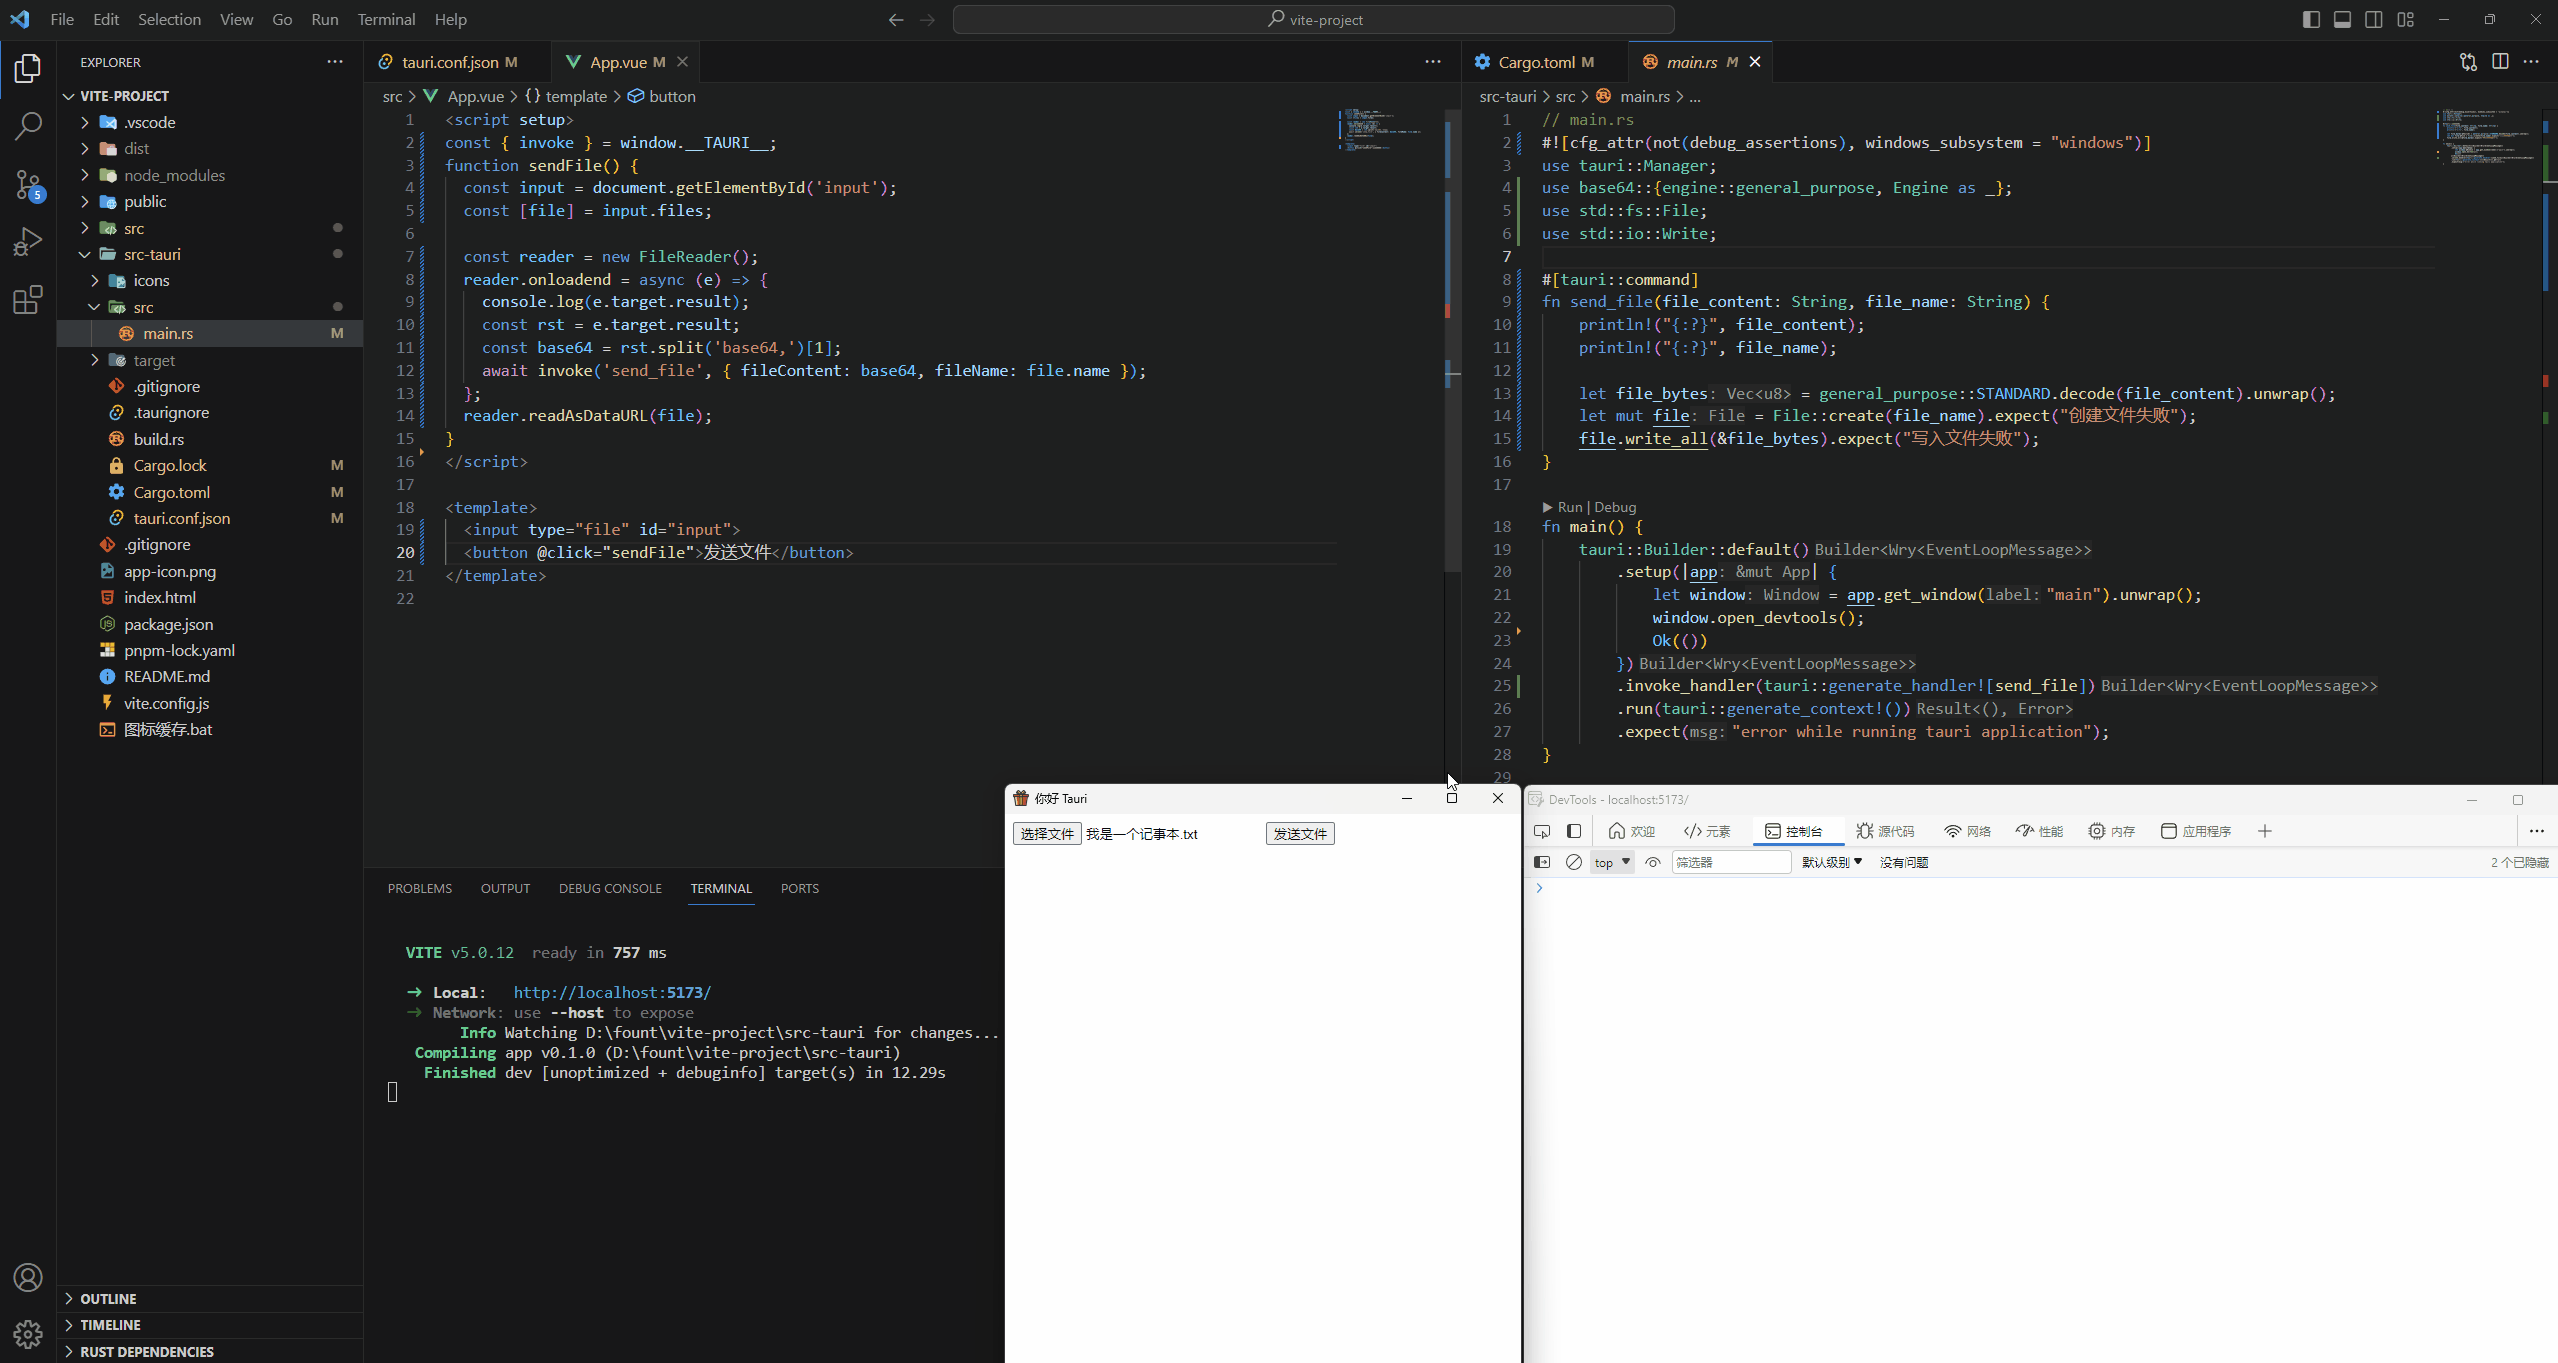Viewport: 2558px width, 1363px height.
Task: Click the DevTools inspect element icon
Action: tap(1542, 831)
